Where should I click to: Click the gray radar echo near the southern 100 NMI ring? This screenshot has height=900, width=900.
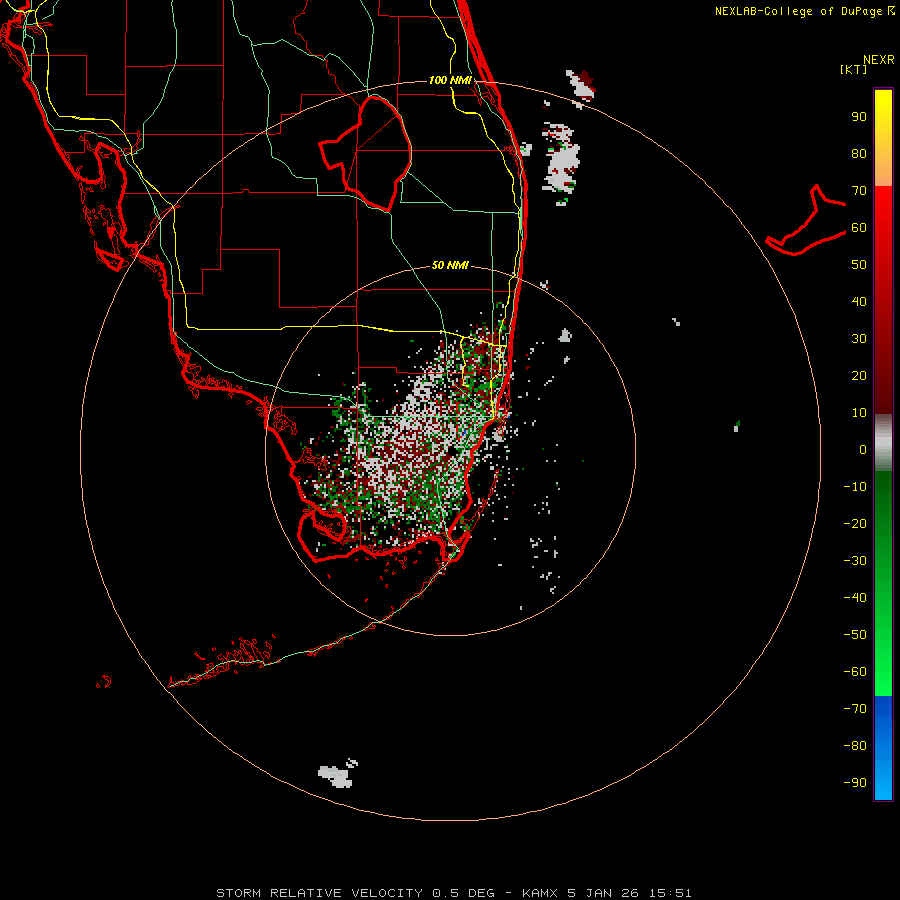click(x=336, y=775)
